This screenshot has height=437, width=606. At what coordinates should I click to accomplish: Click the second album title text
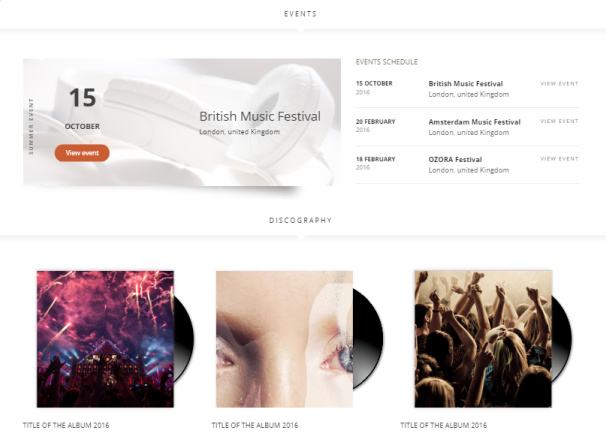pyautogui.click(x=255, y=425)
